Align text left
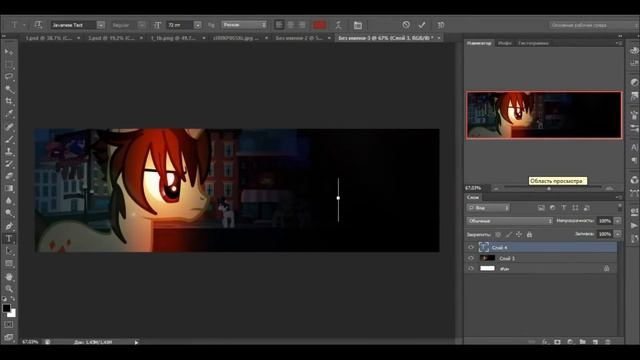Image resolution: width=640 pixels, height=360 pixels. pyautogui.click(x=279, y=25)
